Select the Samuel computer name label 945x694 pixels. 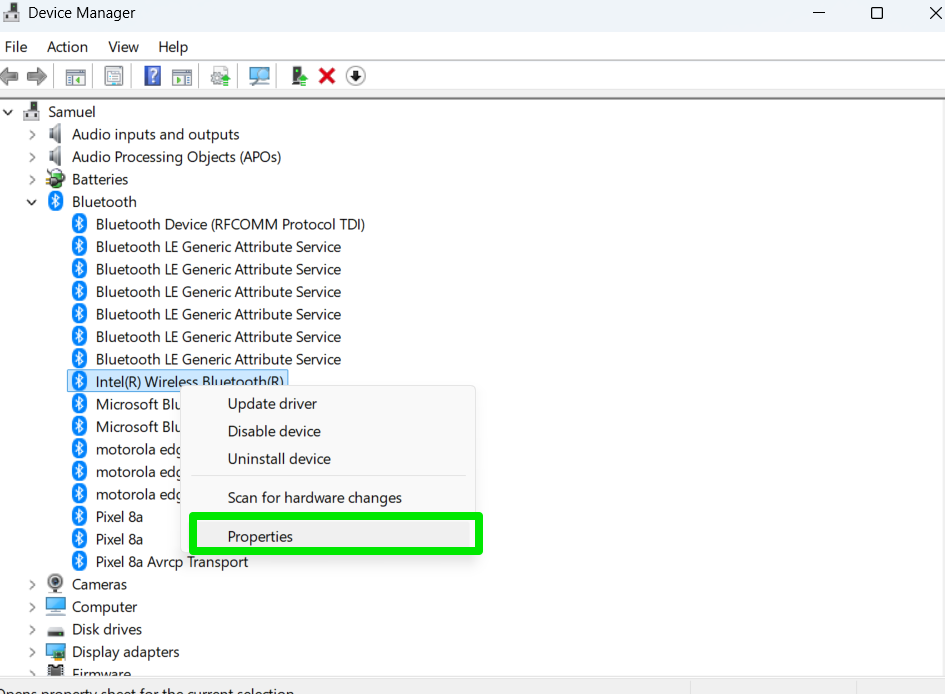72,111
